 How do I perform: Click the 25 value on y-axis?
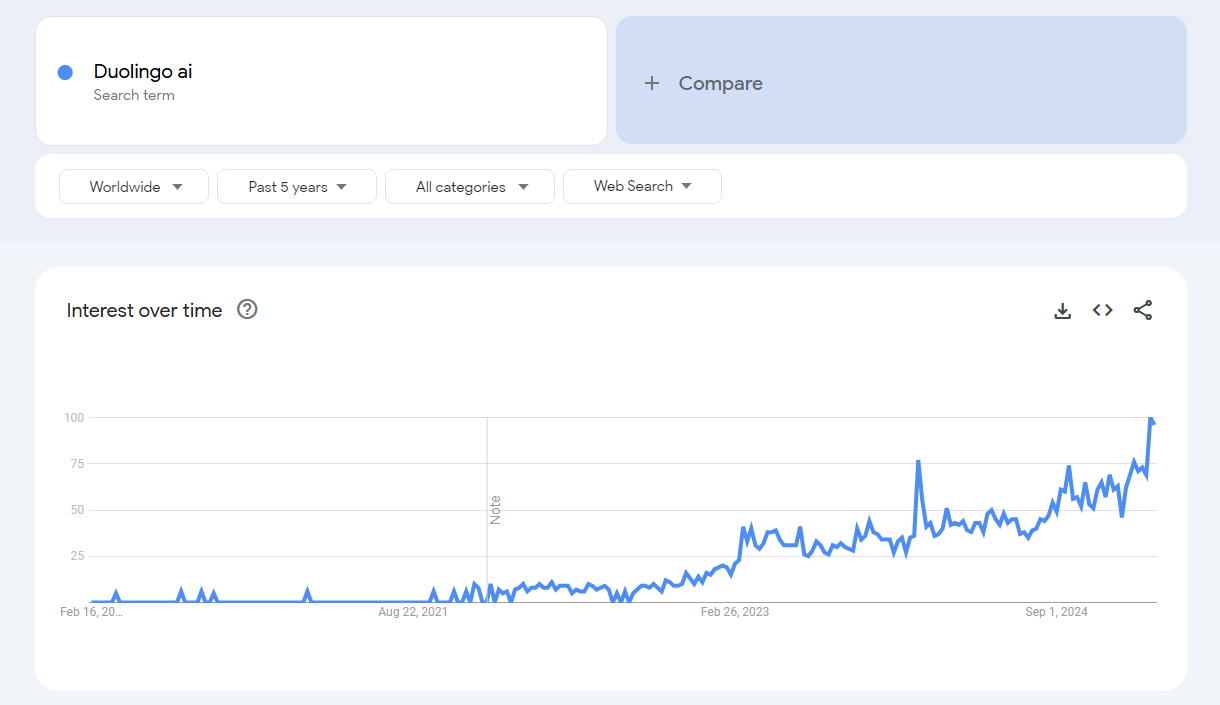(x=77, y=556)
